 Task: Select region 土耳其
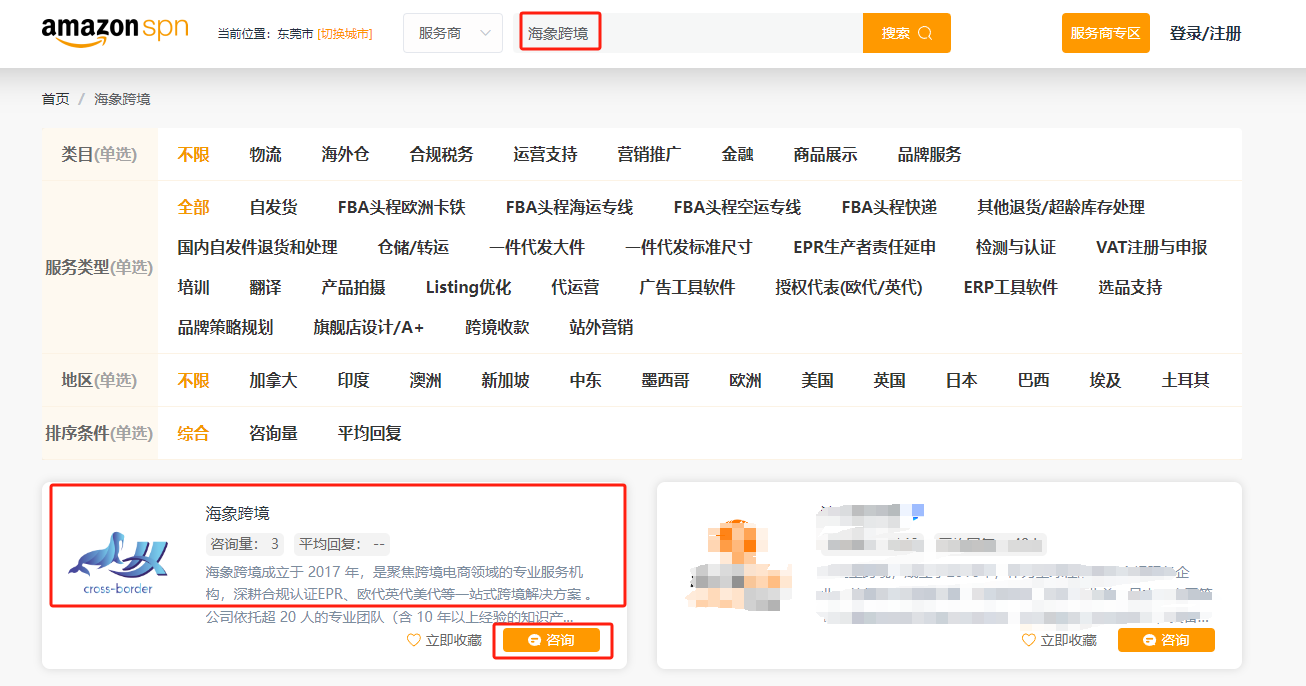(x=1186, y=380)
